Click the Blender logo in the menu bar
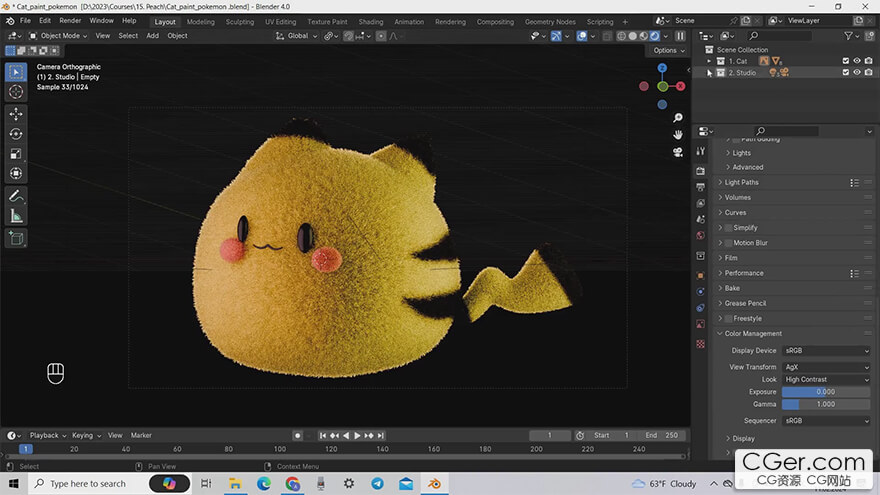Viewport: 880px width, 495px height. click(10, 21)
